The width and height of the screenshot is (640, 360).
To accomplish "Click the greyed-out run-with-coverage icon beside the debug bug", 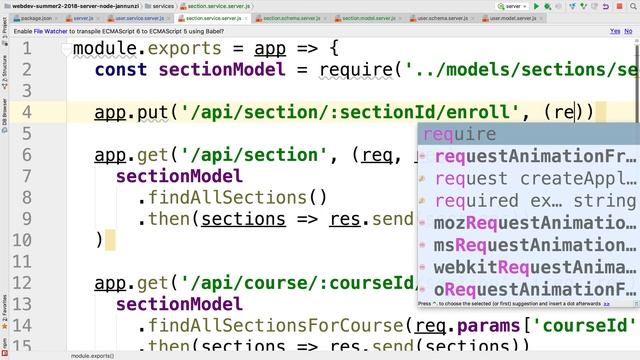I will pos(559,6).
